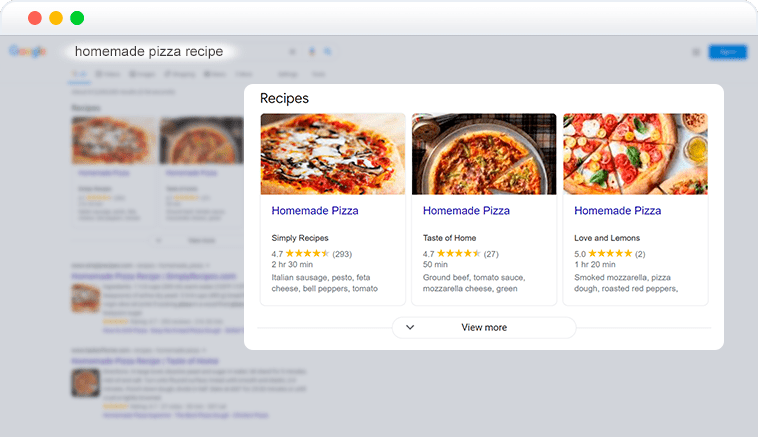Screen dimensions: 758x437
Task: Click the magnifying glass search icon
Action: click(328, 51)
